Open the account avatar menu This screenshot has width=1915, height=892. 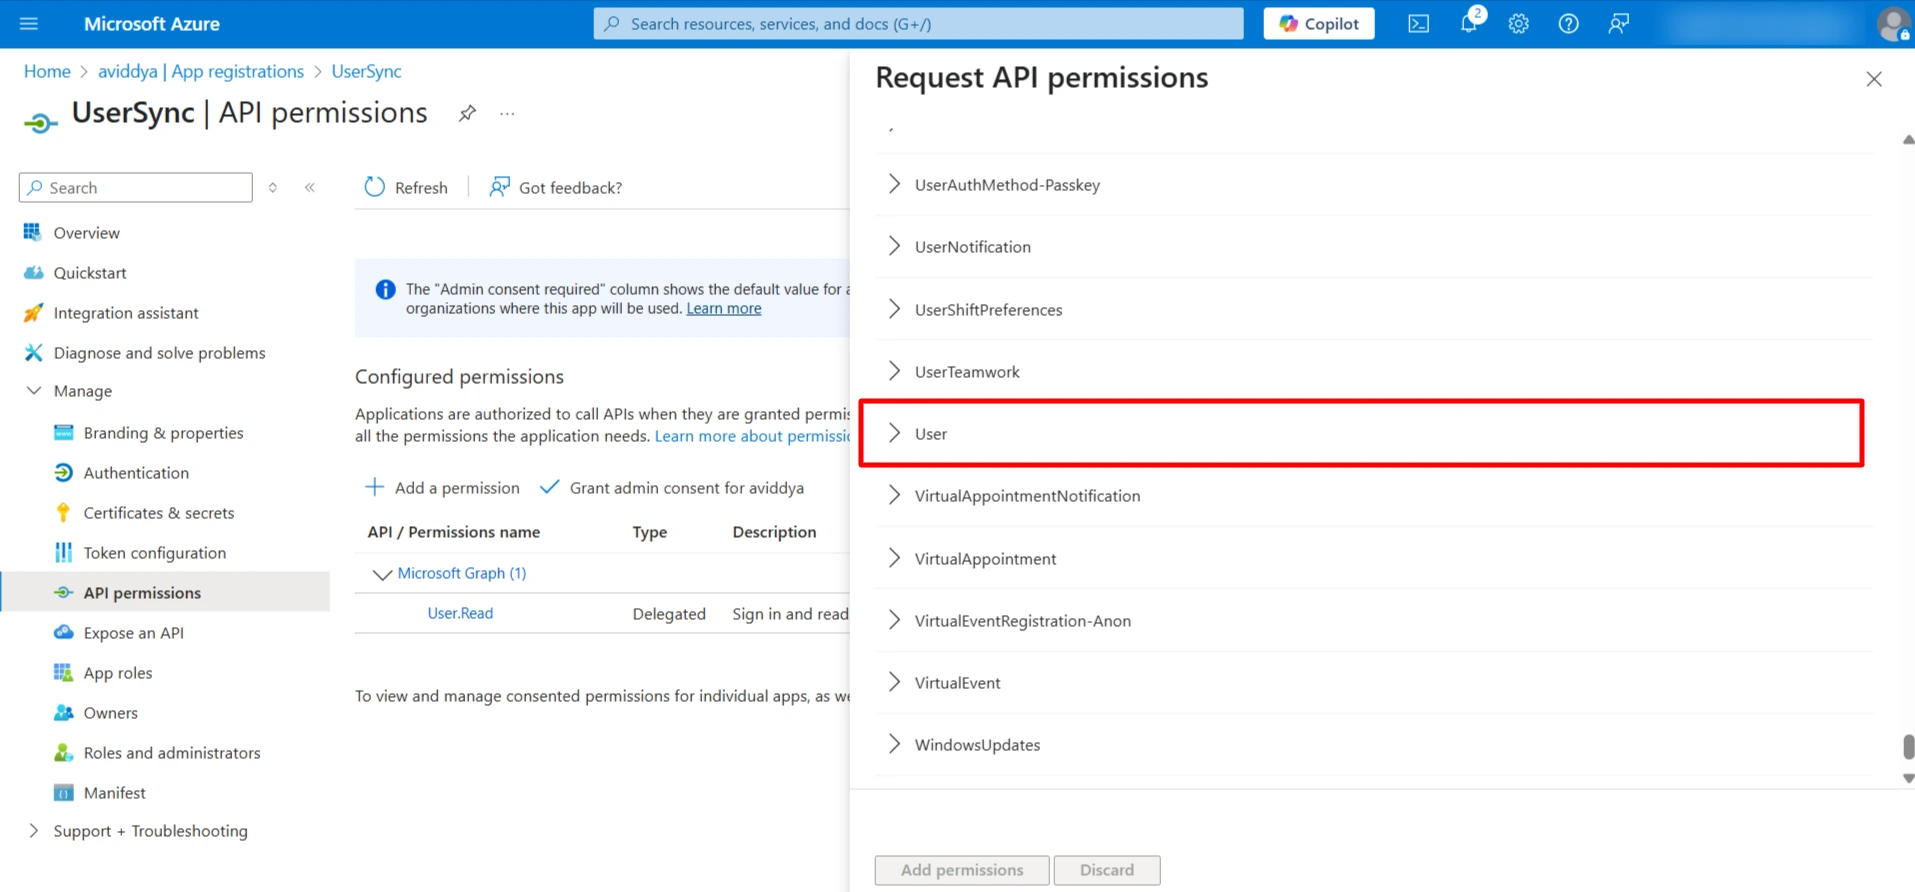point(1893,23)
